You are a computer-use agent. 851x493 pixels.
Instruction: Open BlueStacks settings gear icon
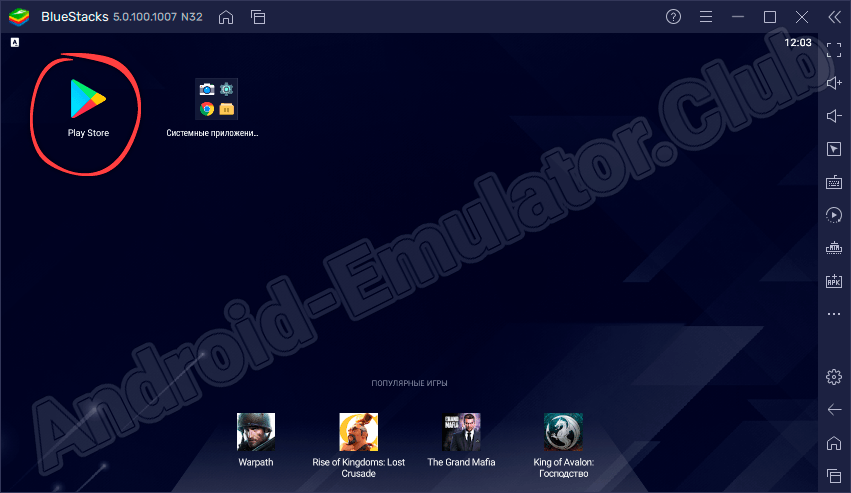coord(833,377)
